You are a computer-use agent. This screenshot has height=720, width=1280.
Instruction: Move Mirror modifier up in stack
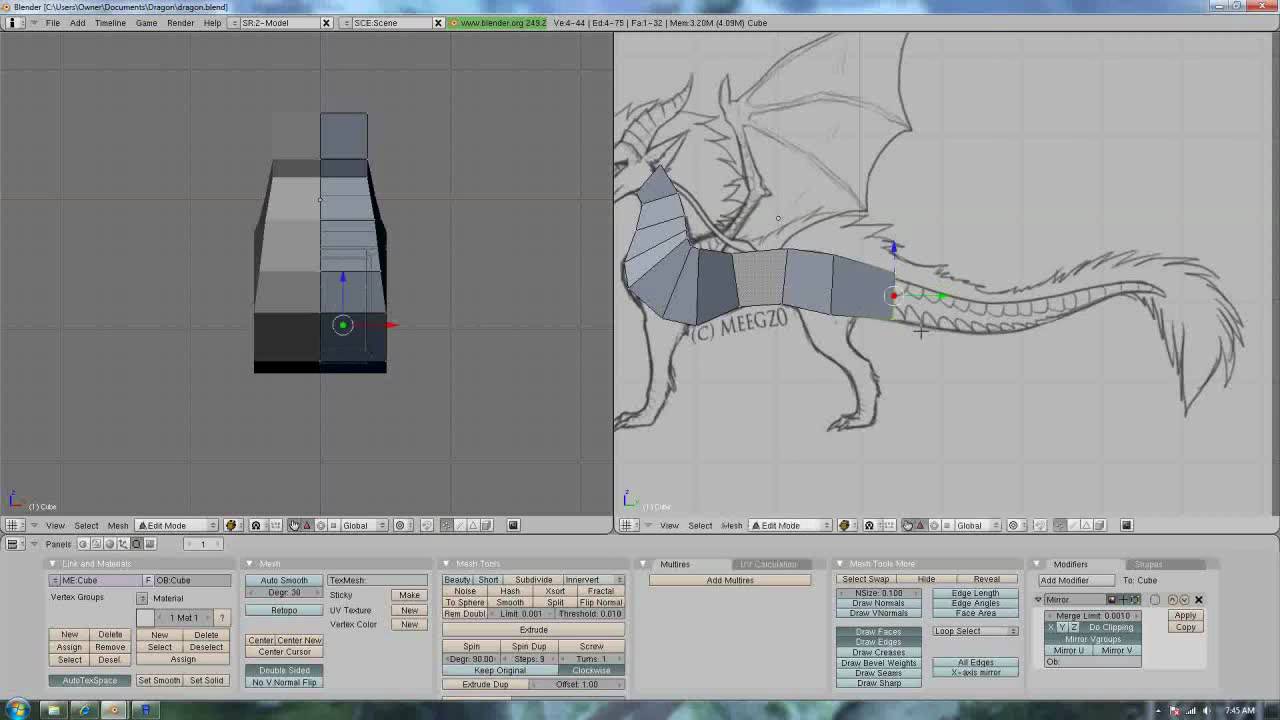[x=1173, y=600]
